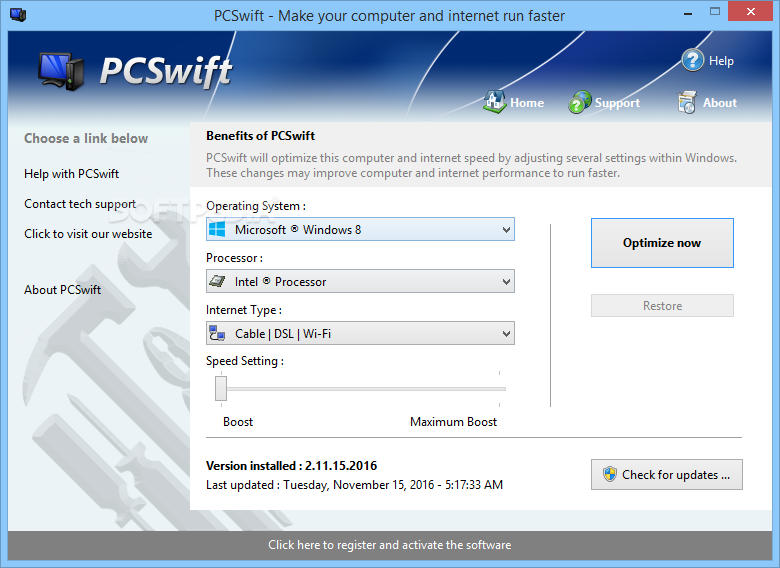Open the About label in header
Image resolution: width=780 pixels, height=568 pixels.
click(720, 102)
